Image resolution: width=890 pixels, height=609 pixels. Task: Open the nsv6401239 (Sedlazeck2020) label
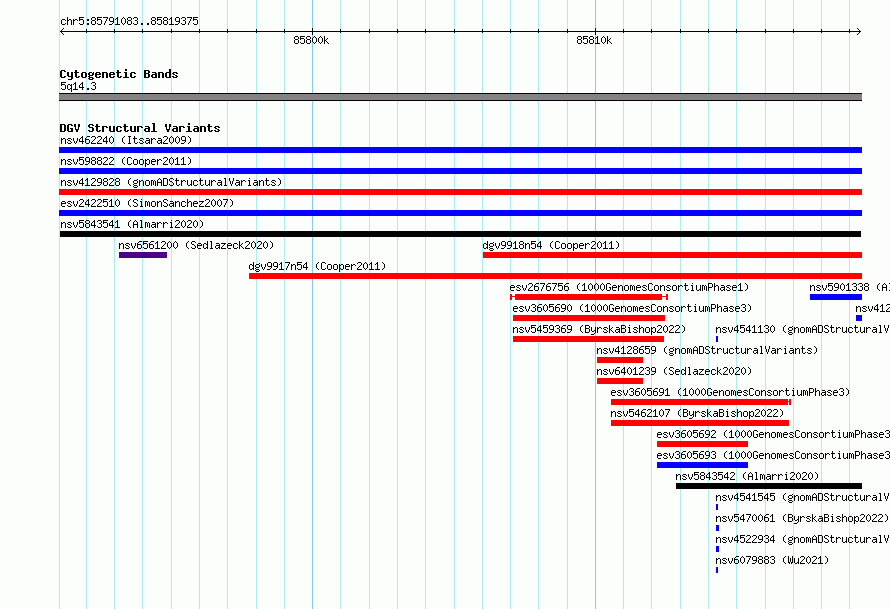coord(674,371)
